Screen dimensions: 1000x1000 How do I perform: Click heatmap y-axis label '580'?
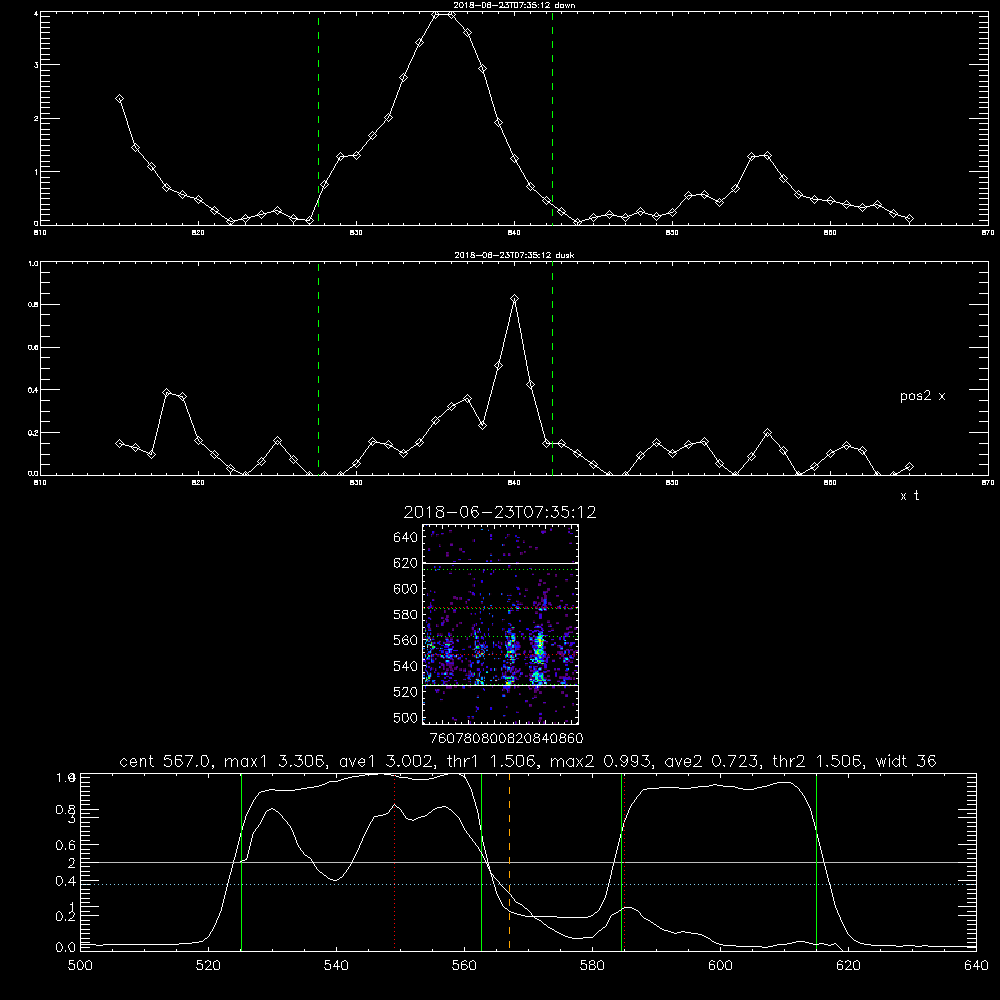pos(406,615)
